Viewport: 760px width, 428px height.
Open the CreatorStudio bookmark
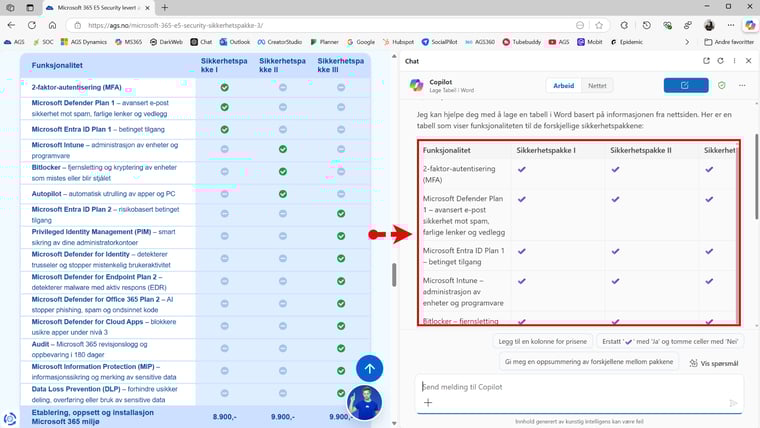click(x=280, y=42)
